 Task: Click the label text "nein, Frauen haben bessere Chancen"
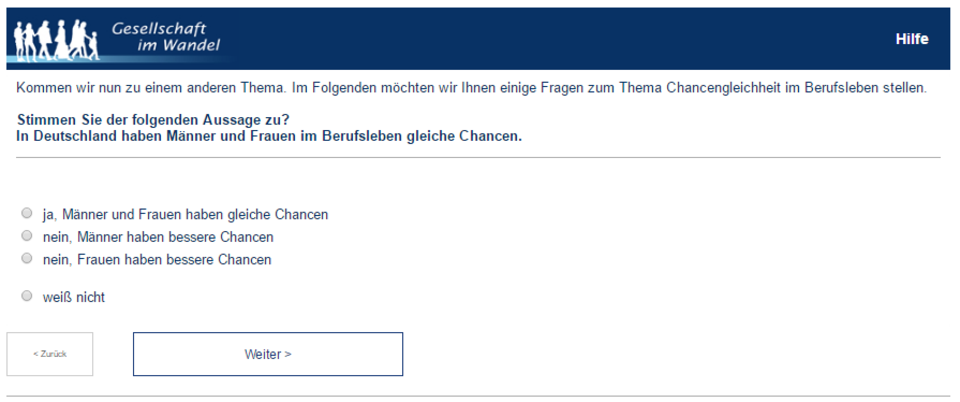(x=157, y=259)
